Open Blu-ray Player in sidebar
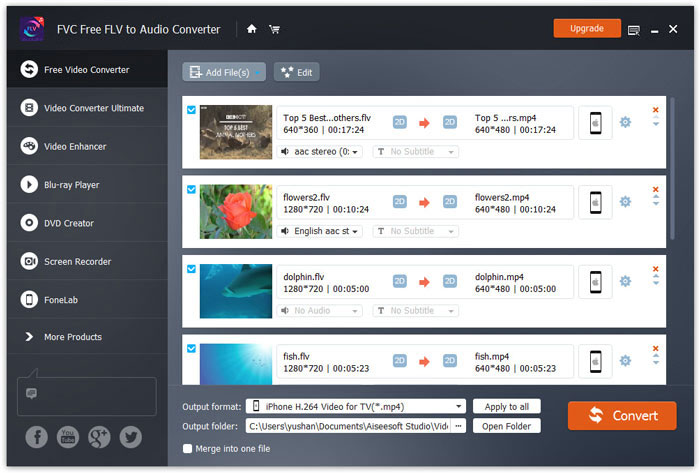Screen dimensions: 700x473 pos(87,185)
